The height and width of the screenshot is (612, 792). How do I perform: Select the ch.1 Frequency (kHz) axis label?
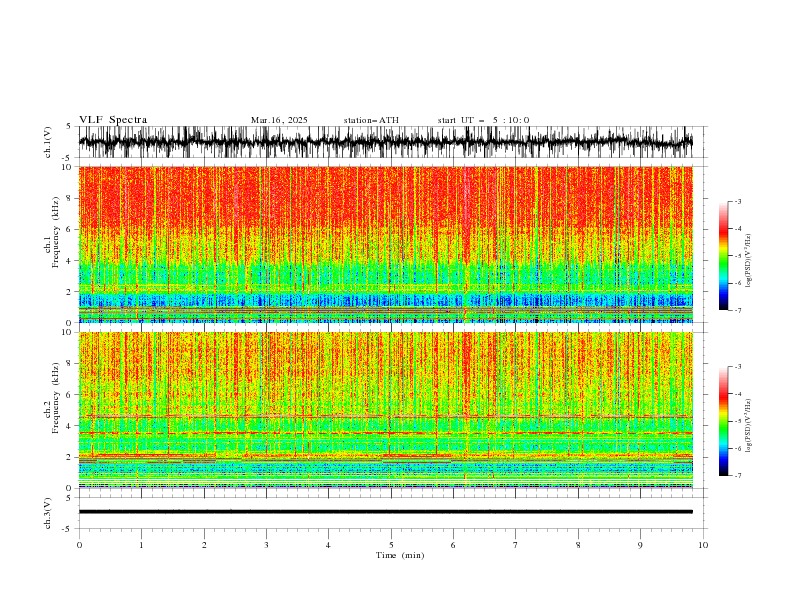pos(52,232)
